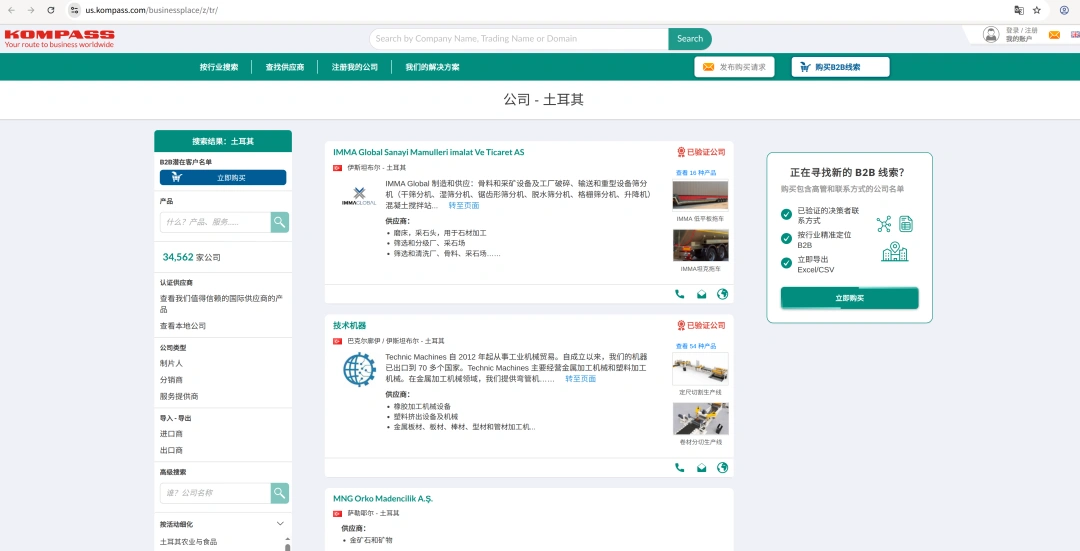Screen dimensions: 1080x551
Task: Open the 查找供应商 menu
Action: 285,67
